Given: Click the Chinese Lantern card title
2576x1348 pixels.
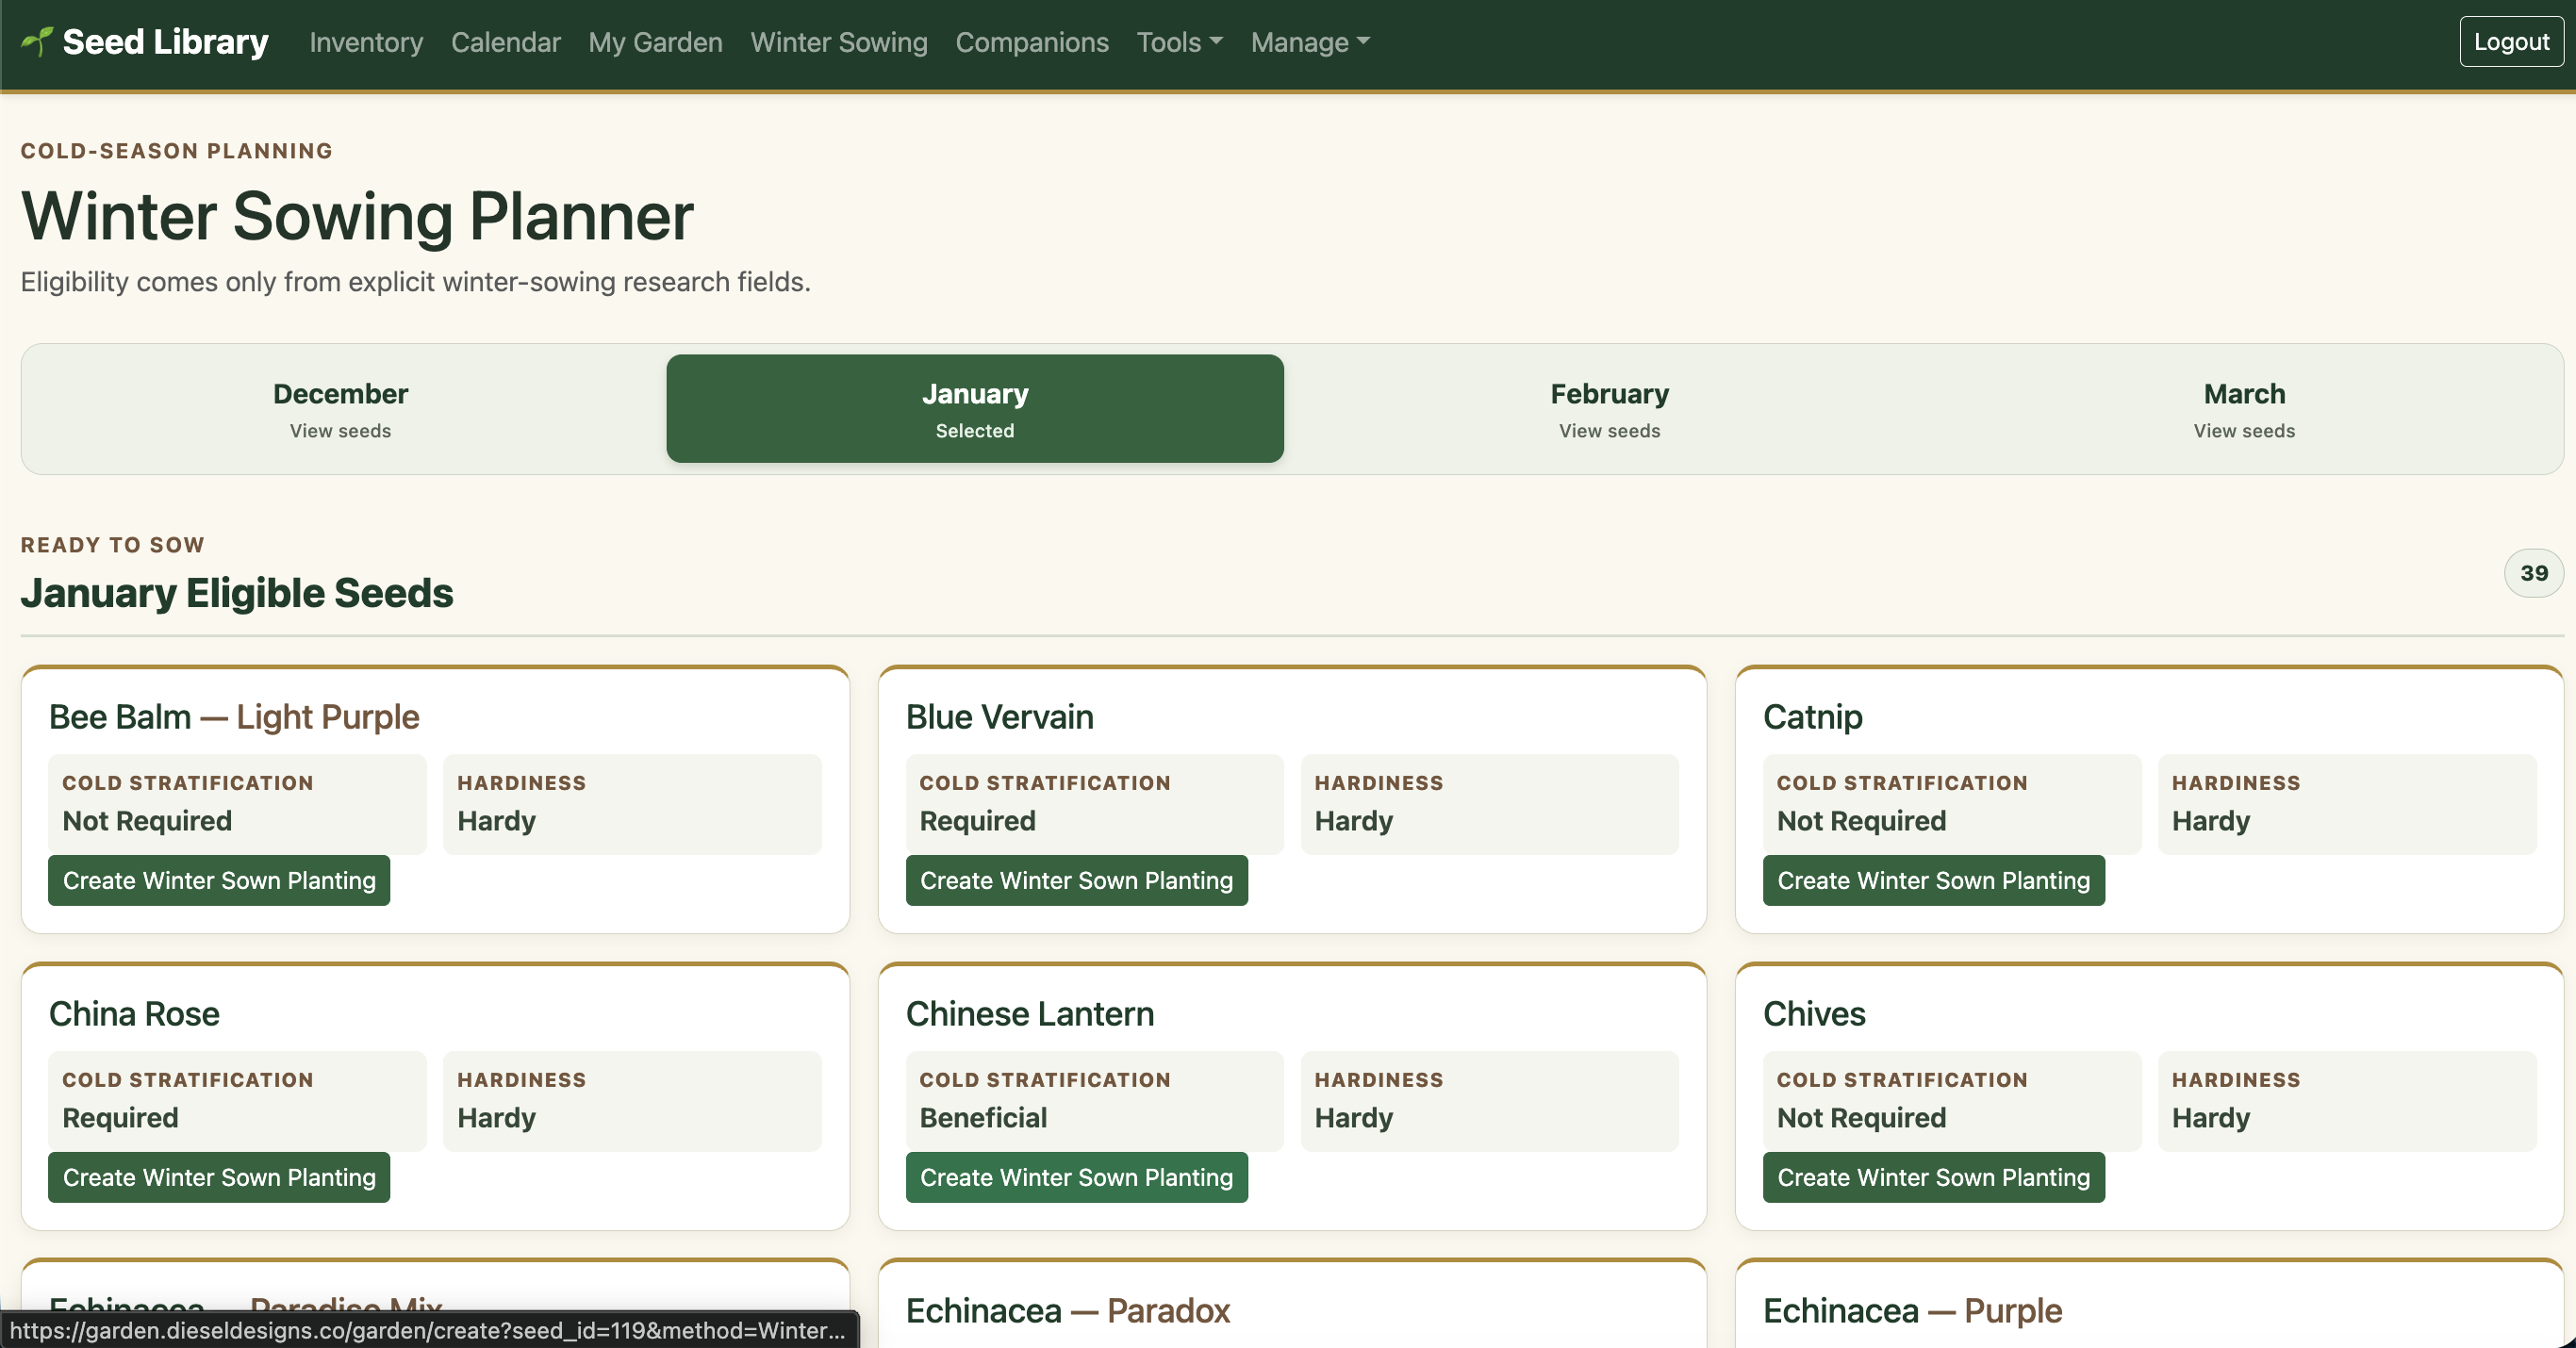Looking at the screenshot, I should (x=1029, y=1014).
